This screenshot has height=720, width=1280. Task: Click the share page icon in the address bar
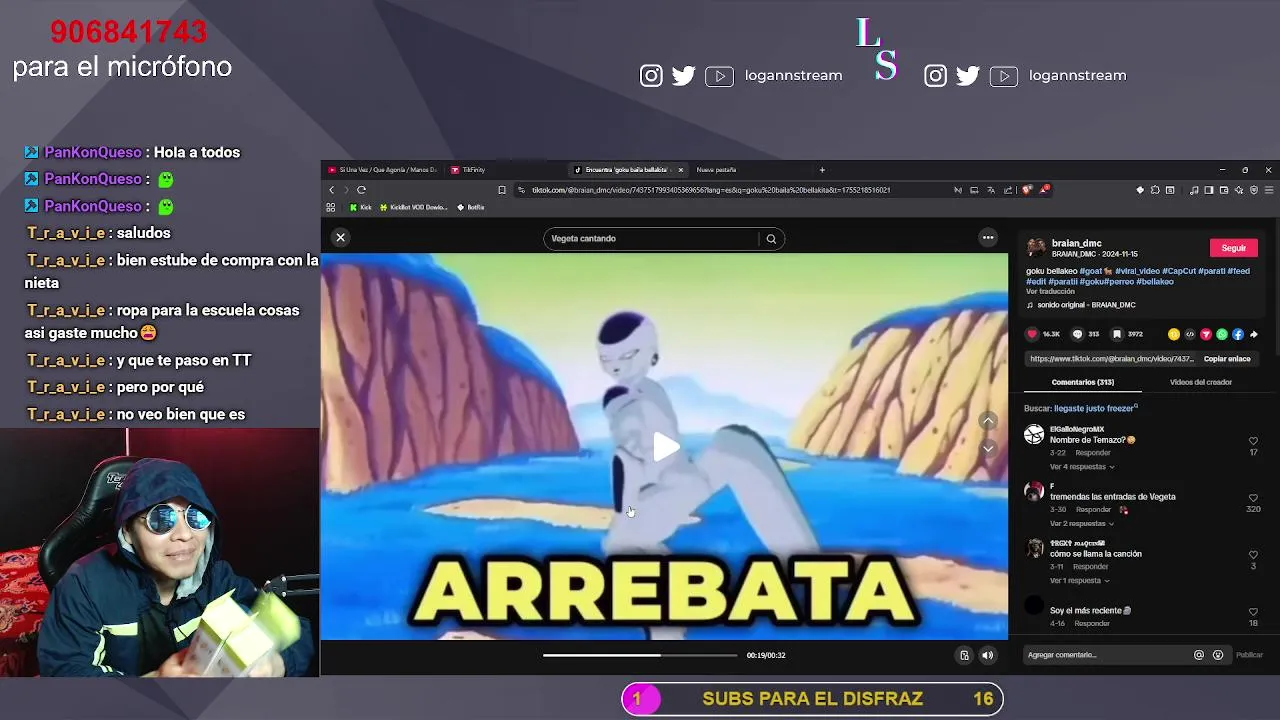1008,190
